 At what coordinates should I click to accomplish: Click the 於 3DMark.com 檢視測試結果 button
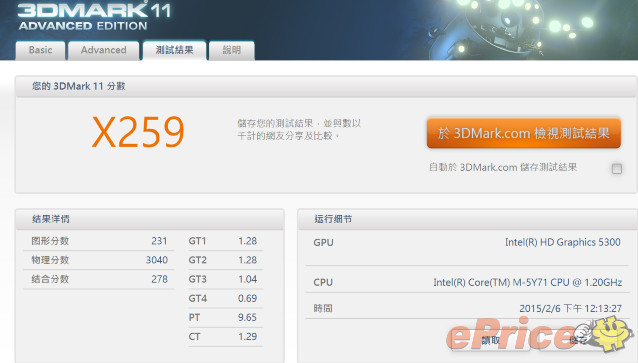point(524,133)
